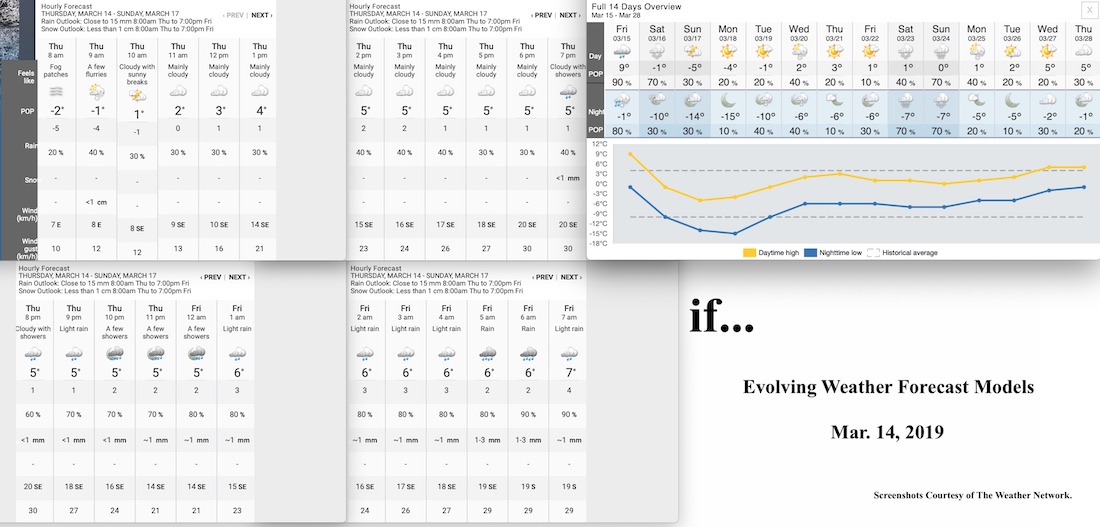Click the sunny breaks icon for Thu 10 am
Viewport: 1100px width, 527px height.
pos(138,95)
